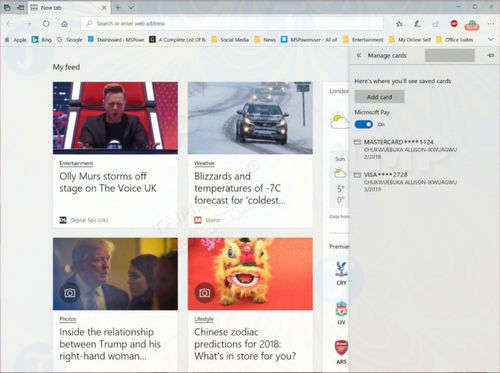Open Blizzards and temperatures of -7C article
The width and height of the screenshot is (500, 373).
[x=240, y=188]
